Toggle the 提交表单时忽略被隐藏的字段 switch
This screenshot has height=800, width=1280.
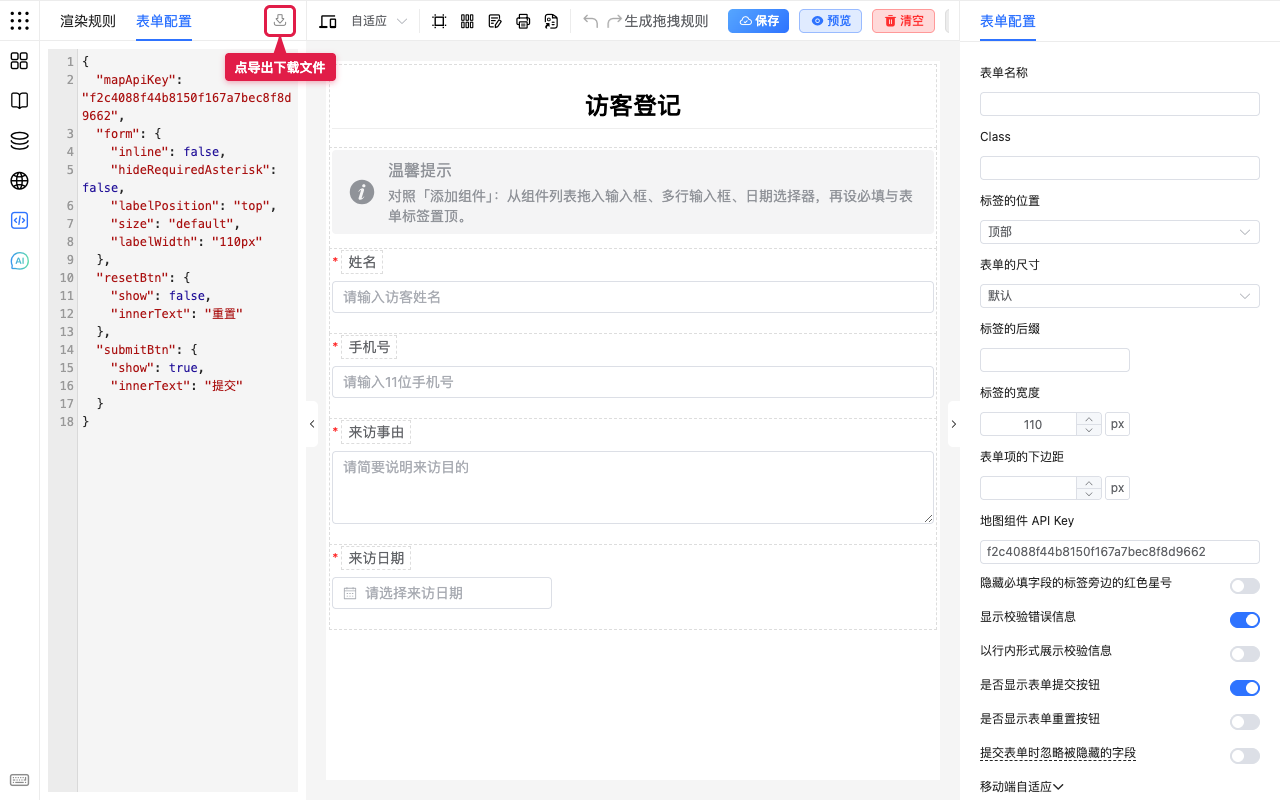point(1244,756)
